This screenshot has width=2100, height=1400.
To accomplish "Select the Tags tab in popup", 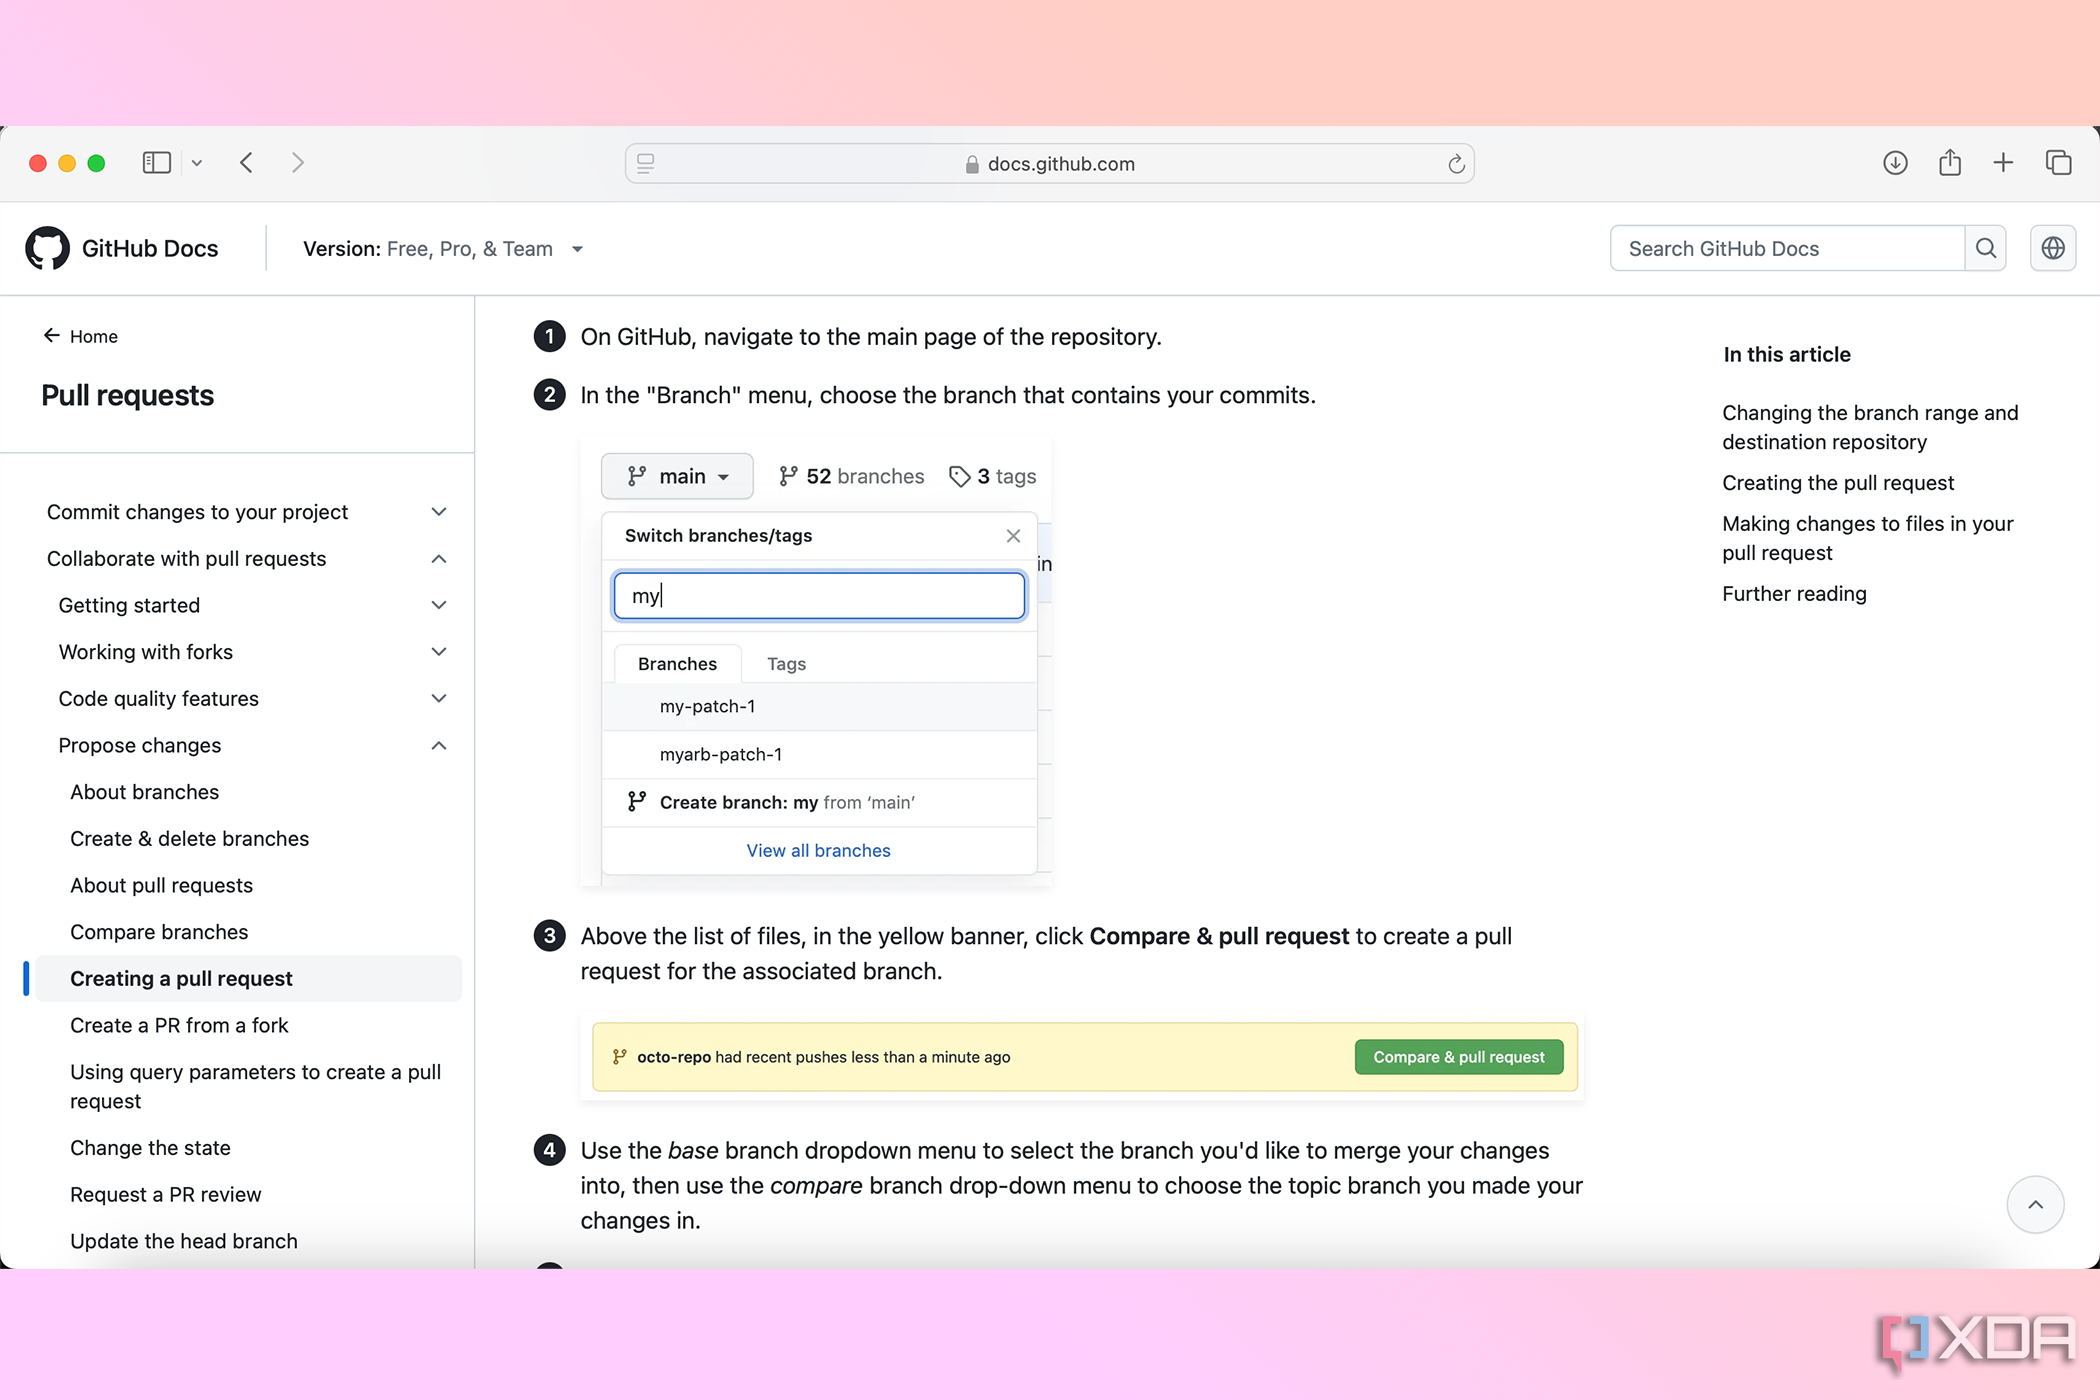I will click(786, 664).
